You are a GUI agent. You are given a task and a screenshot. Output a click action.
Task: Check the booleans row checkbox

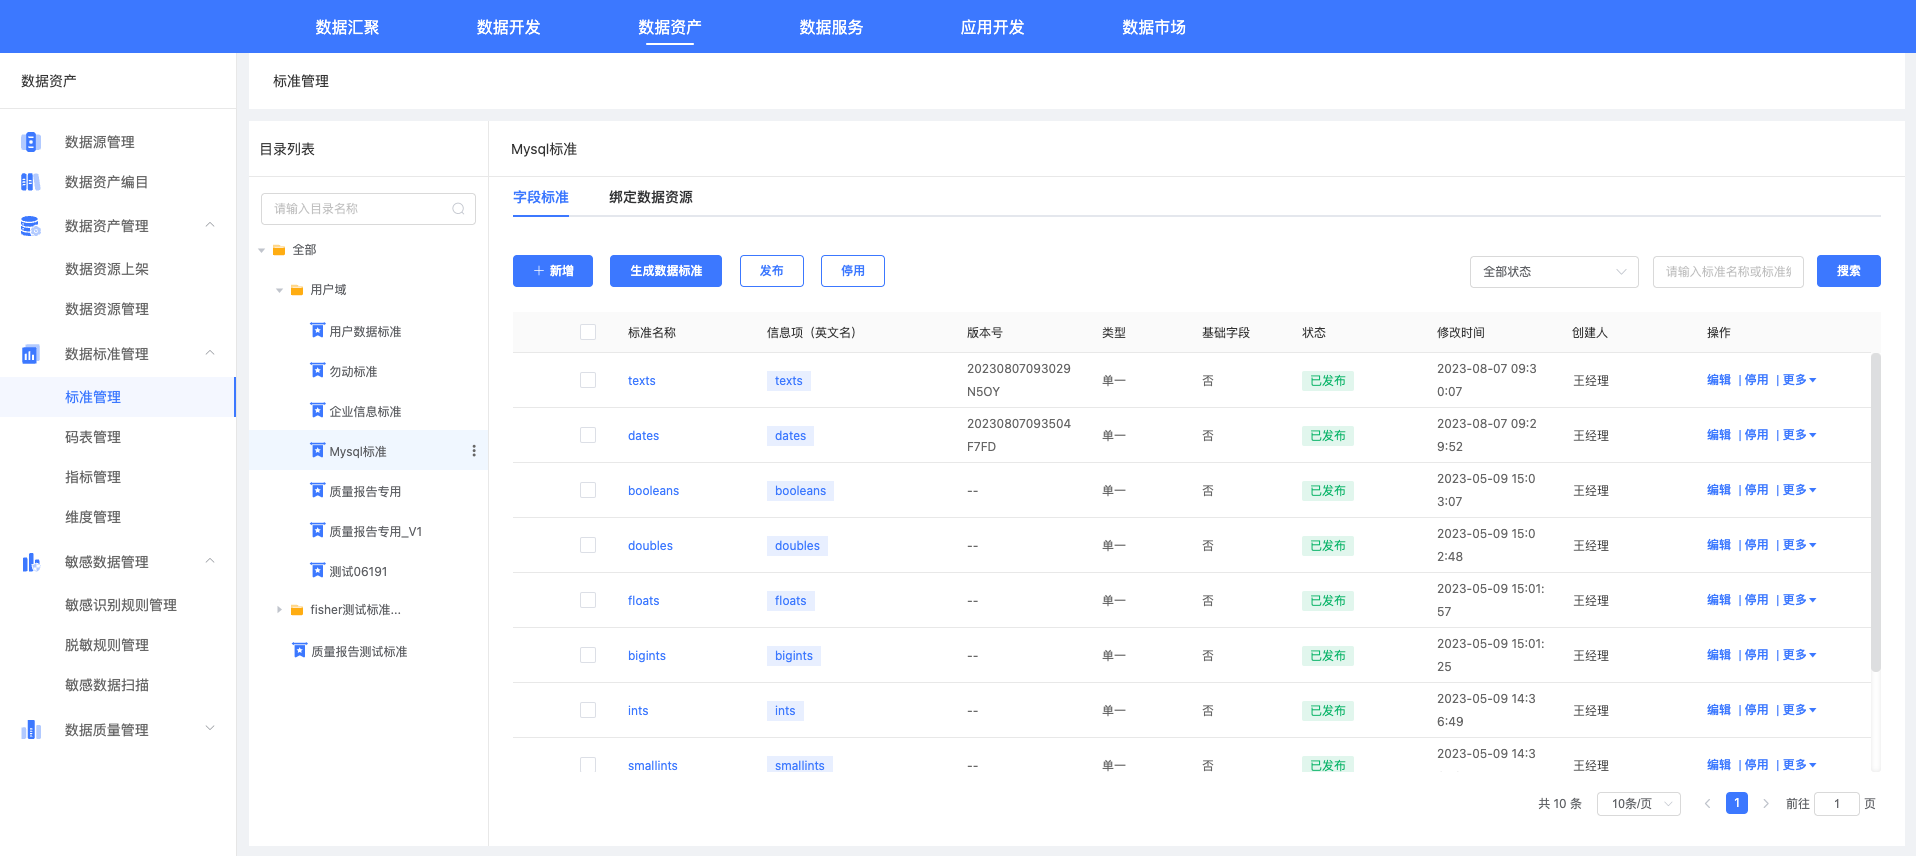tap(588, 490)
